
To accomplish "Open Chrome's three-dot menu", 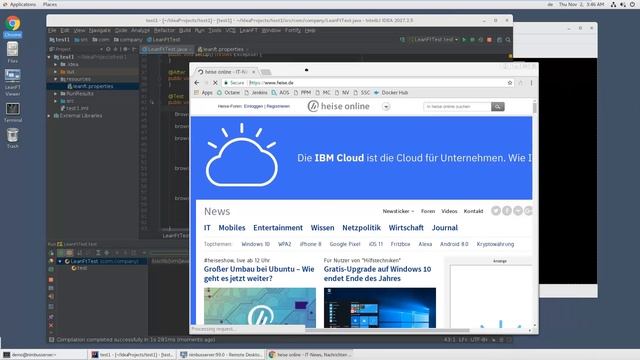I will coord(531,83).
